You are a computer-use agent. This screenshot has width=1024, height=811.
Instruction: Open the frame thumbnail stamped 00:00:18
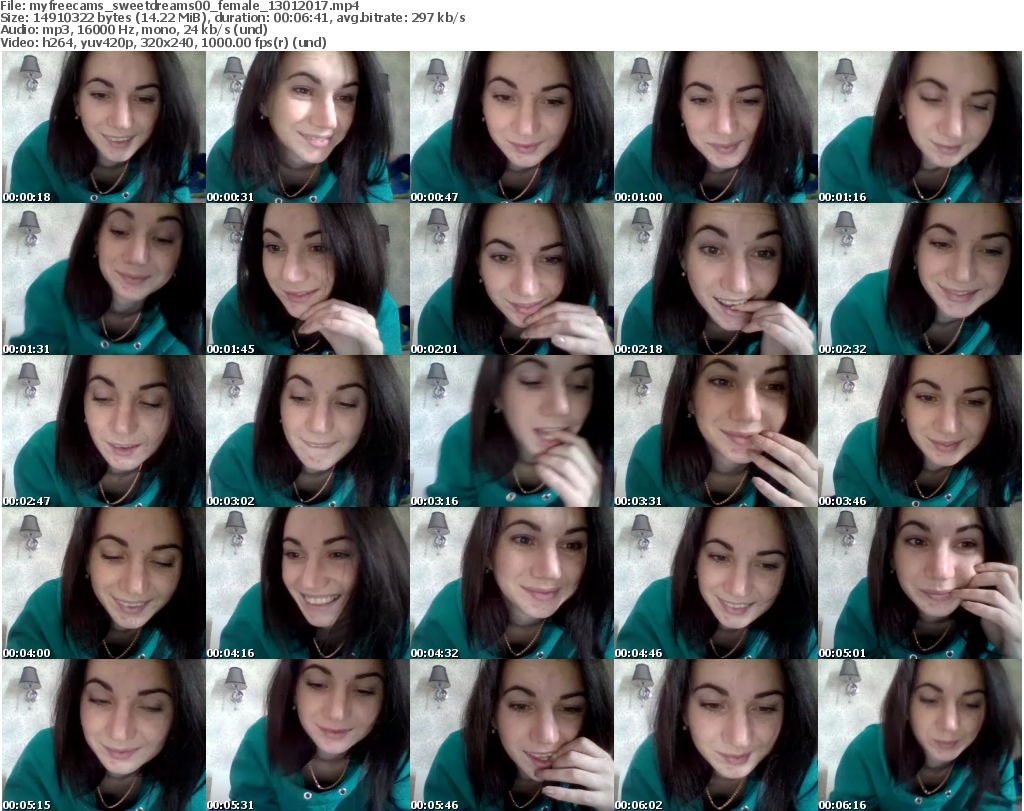[x=104, y=127]
